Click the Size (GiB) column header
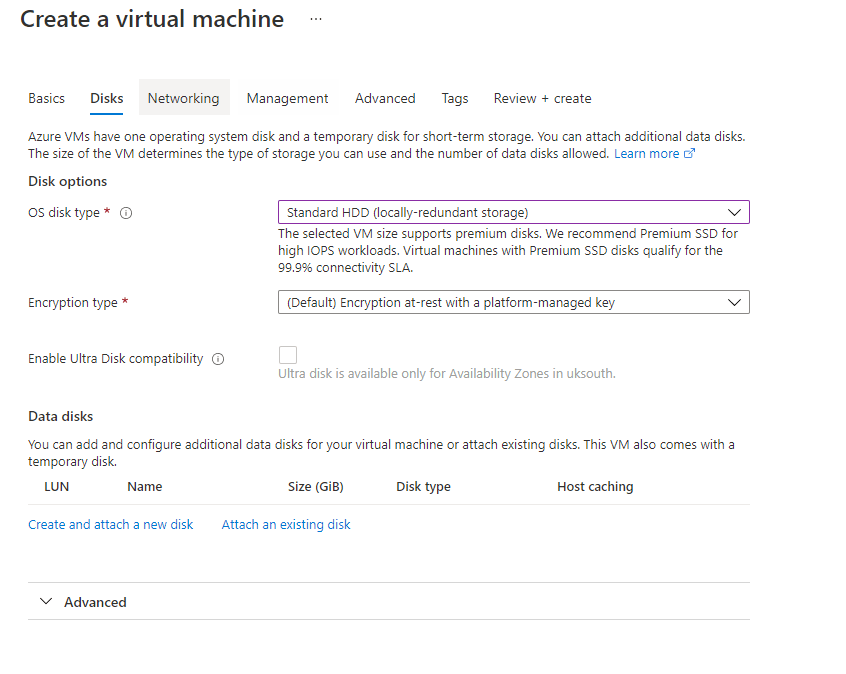Screen dimensions: 846x674 315,487
